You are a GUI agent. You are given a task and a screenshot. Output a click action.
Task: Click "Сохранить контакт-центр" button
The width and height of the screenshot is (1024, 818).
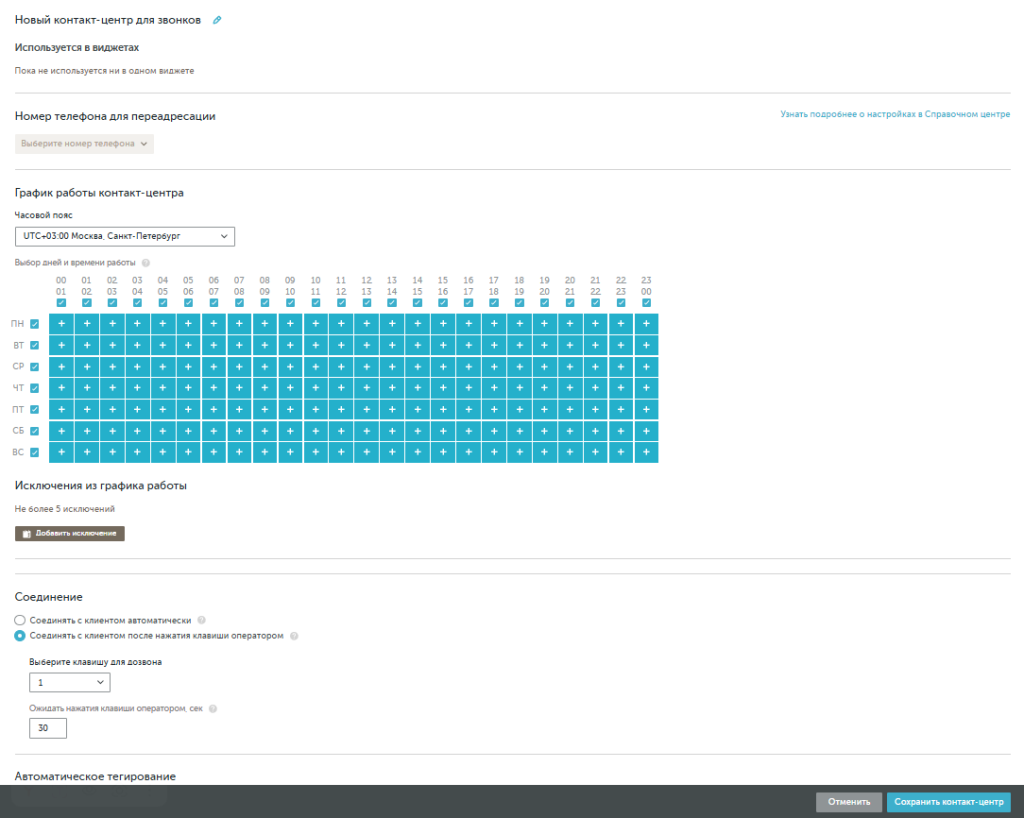[x=948, y=802]
